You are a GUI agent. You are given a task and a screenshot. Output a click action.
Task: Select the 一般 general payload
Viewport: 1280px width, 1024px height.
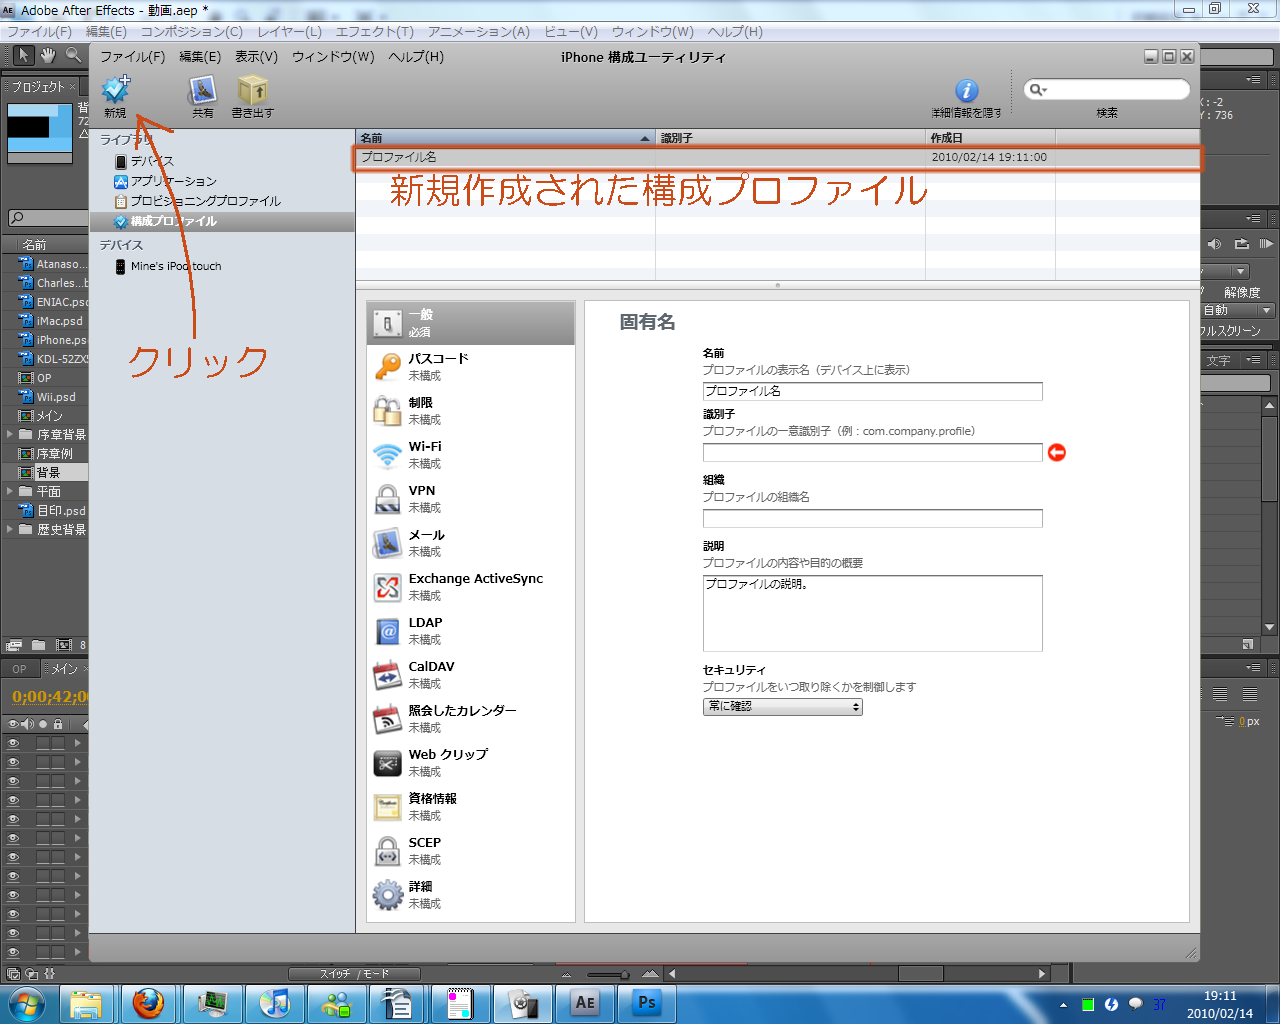471,323
